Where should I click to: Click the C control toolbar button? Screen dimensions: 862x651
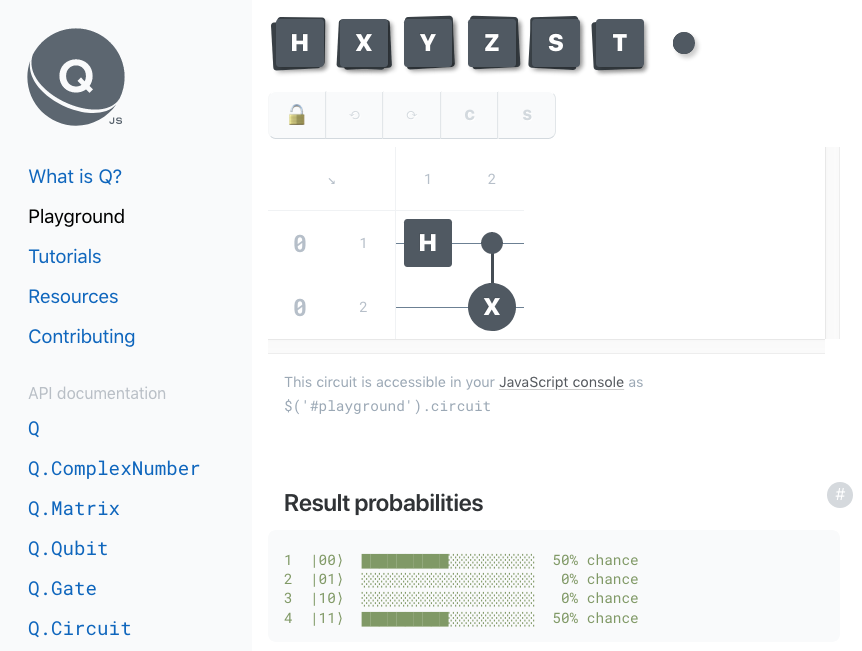[469, 115]
